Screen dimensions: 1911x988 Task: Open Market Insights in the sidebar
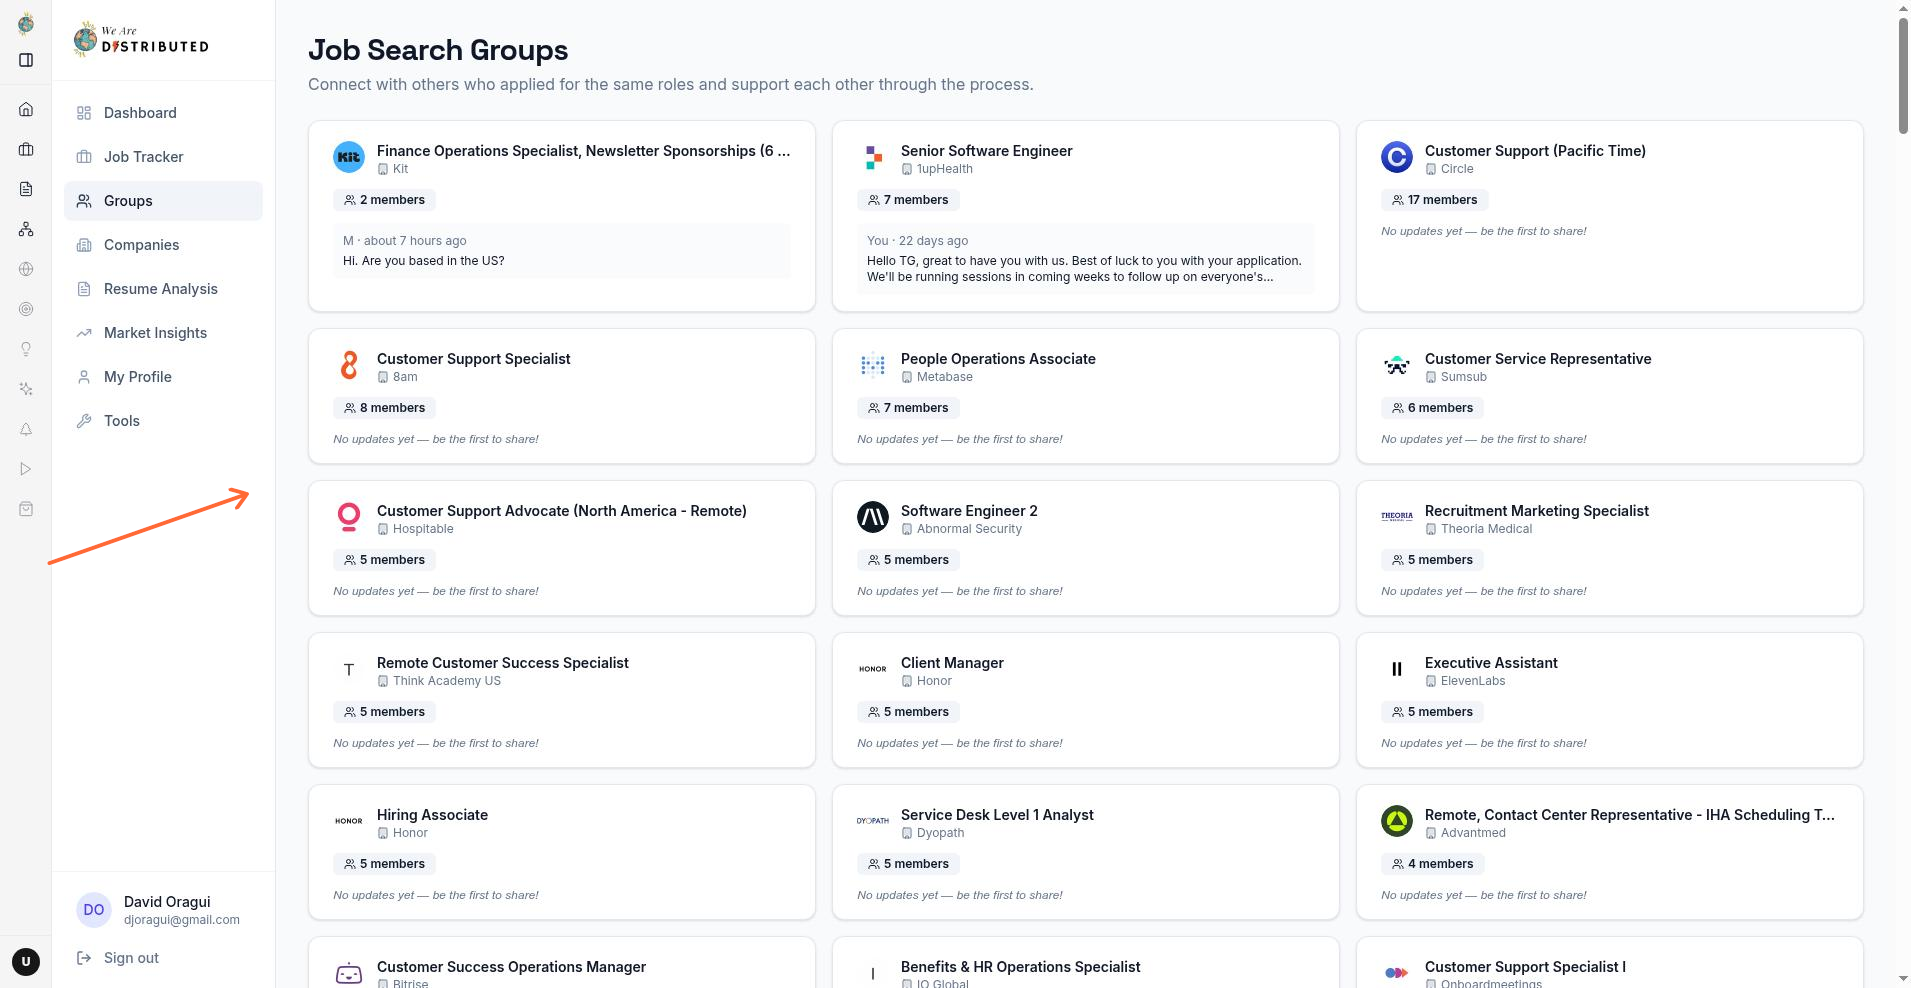coord(163,333)
